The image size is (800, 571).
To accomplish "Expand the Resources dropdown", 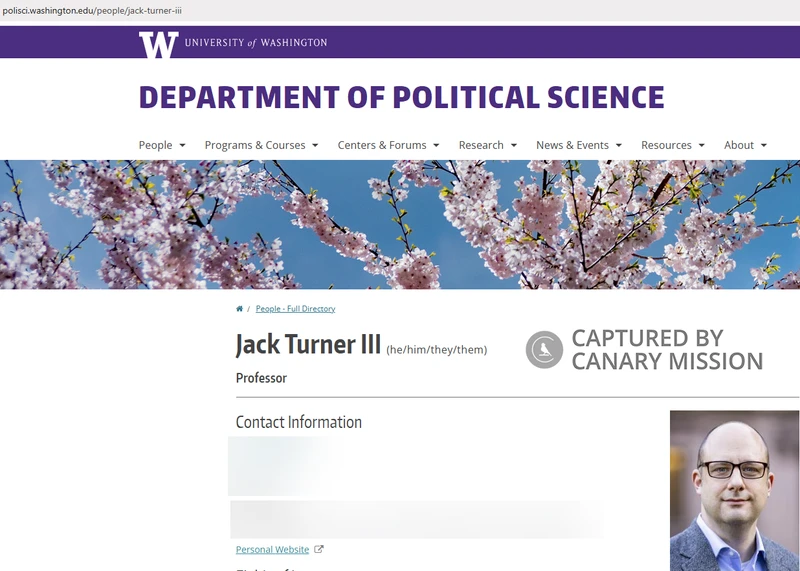I will (x=672, y=145).
